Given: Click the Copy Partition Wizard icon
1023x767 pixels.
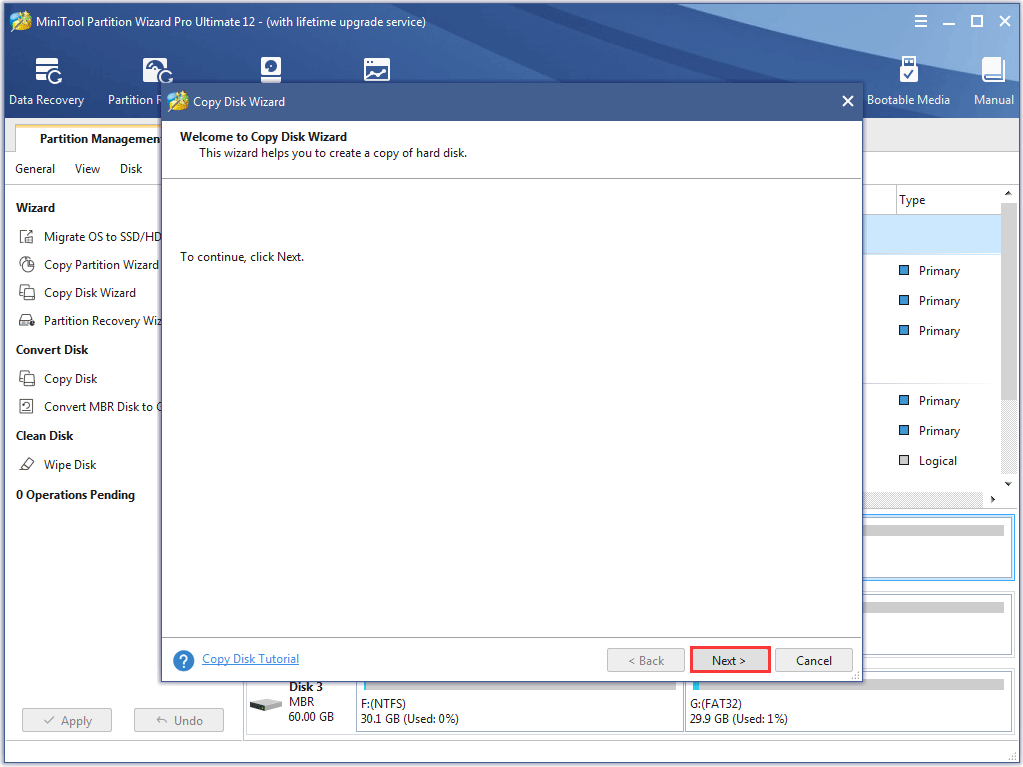Looking at the screenshot, I should [26, 264].
